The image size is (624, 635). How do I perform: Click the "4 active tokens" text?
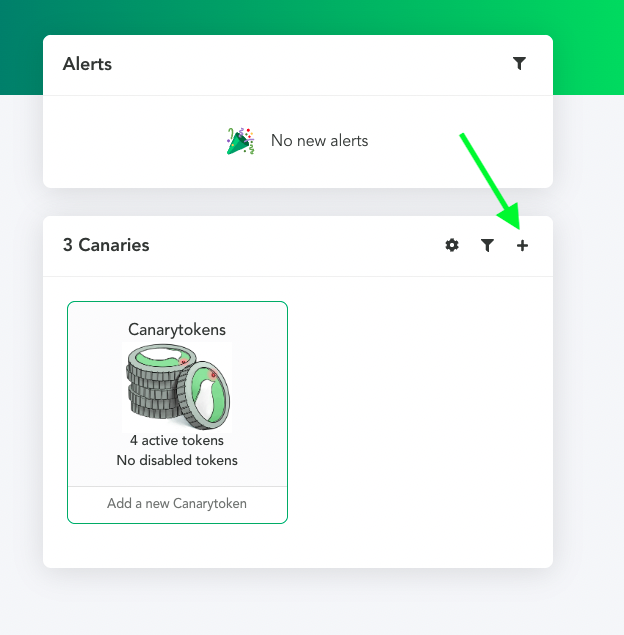pos(177,440)
